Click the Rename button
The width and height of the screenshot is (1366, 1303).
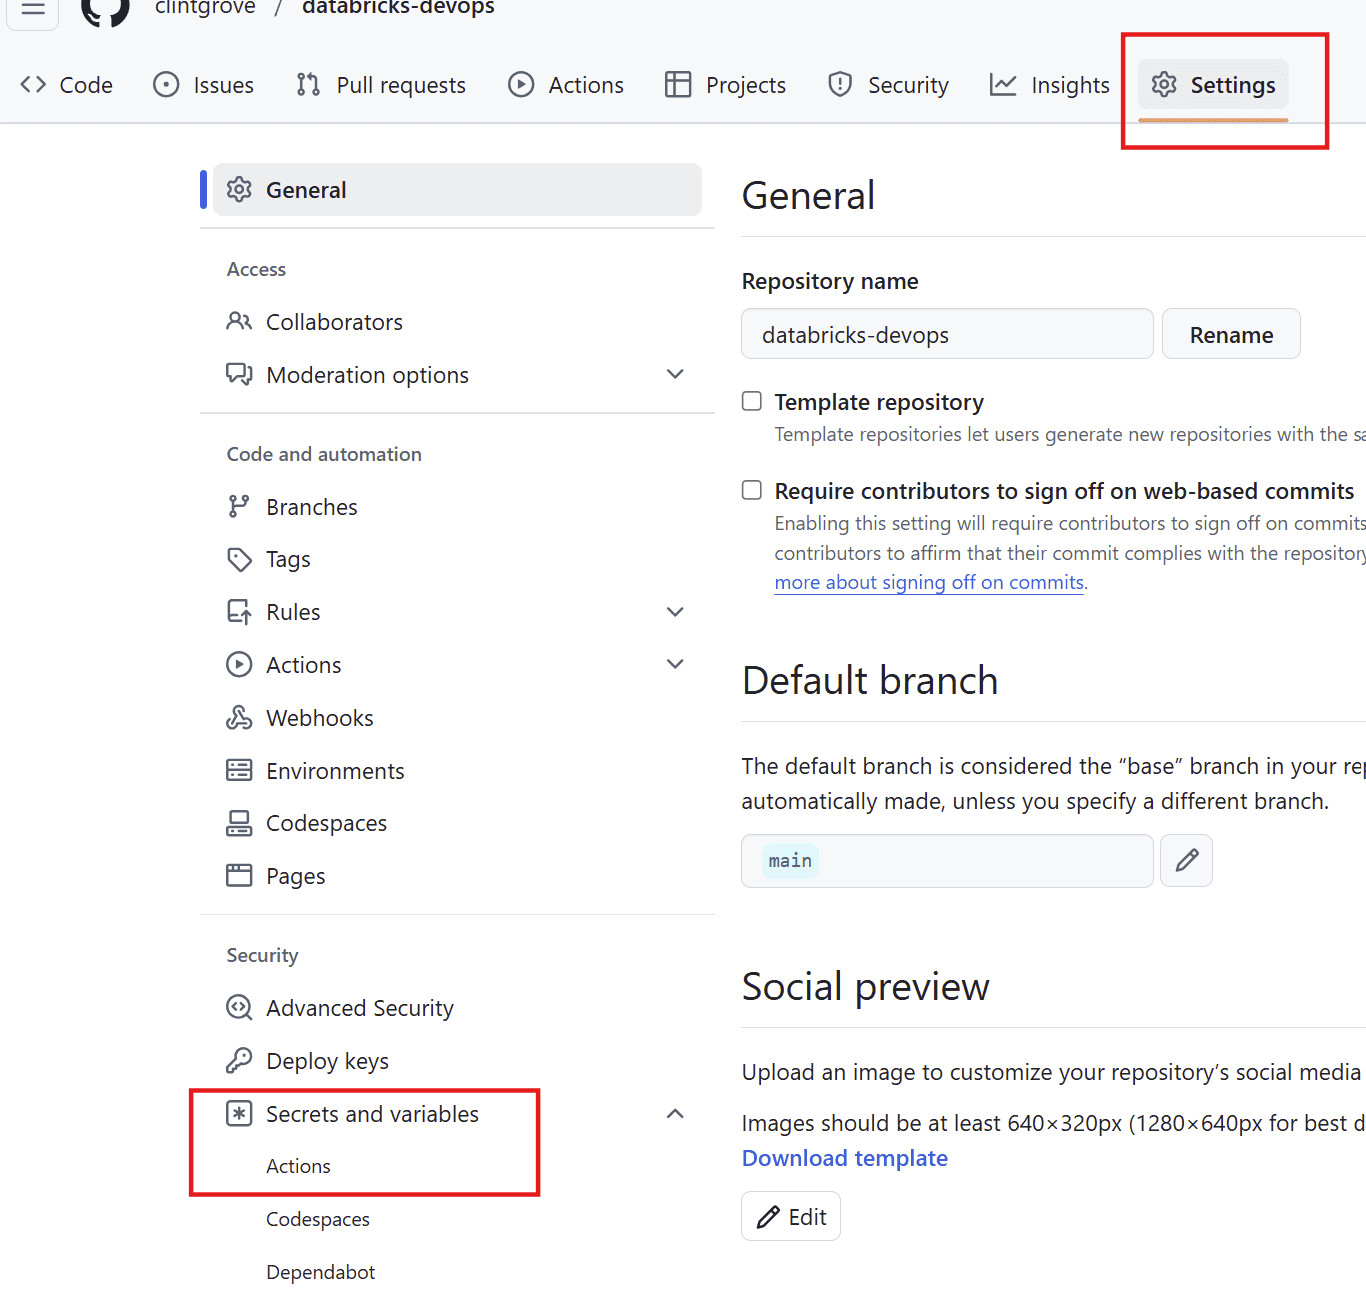click(x=1230, y=334)
